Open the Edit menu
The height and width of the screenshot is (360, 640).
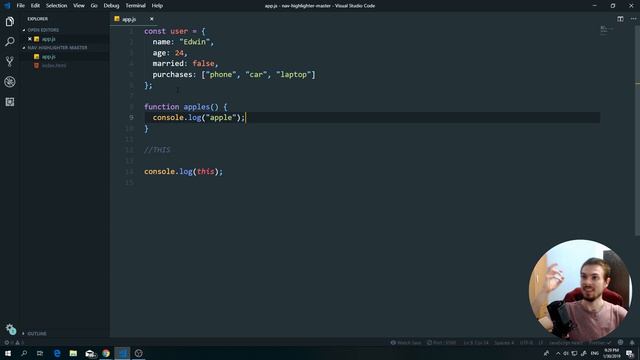click(35, 6)
